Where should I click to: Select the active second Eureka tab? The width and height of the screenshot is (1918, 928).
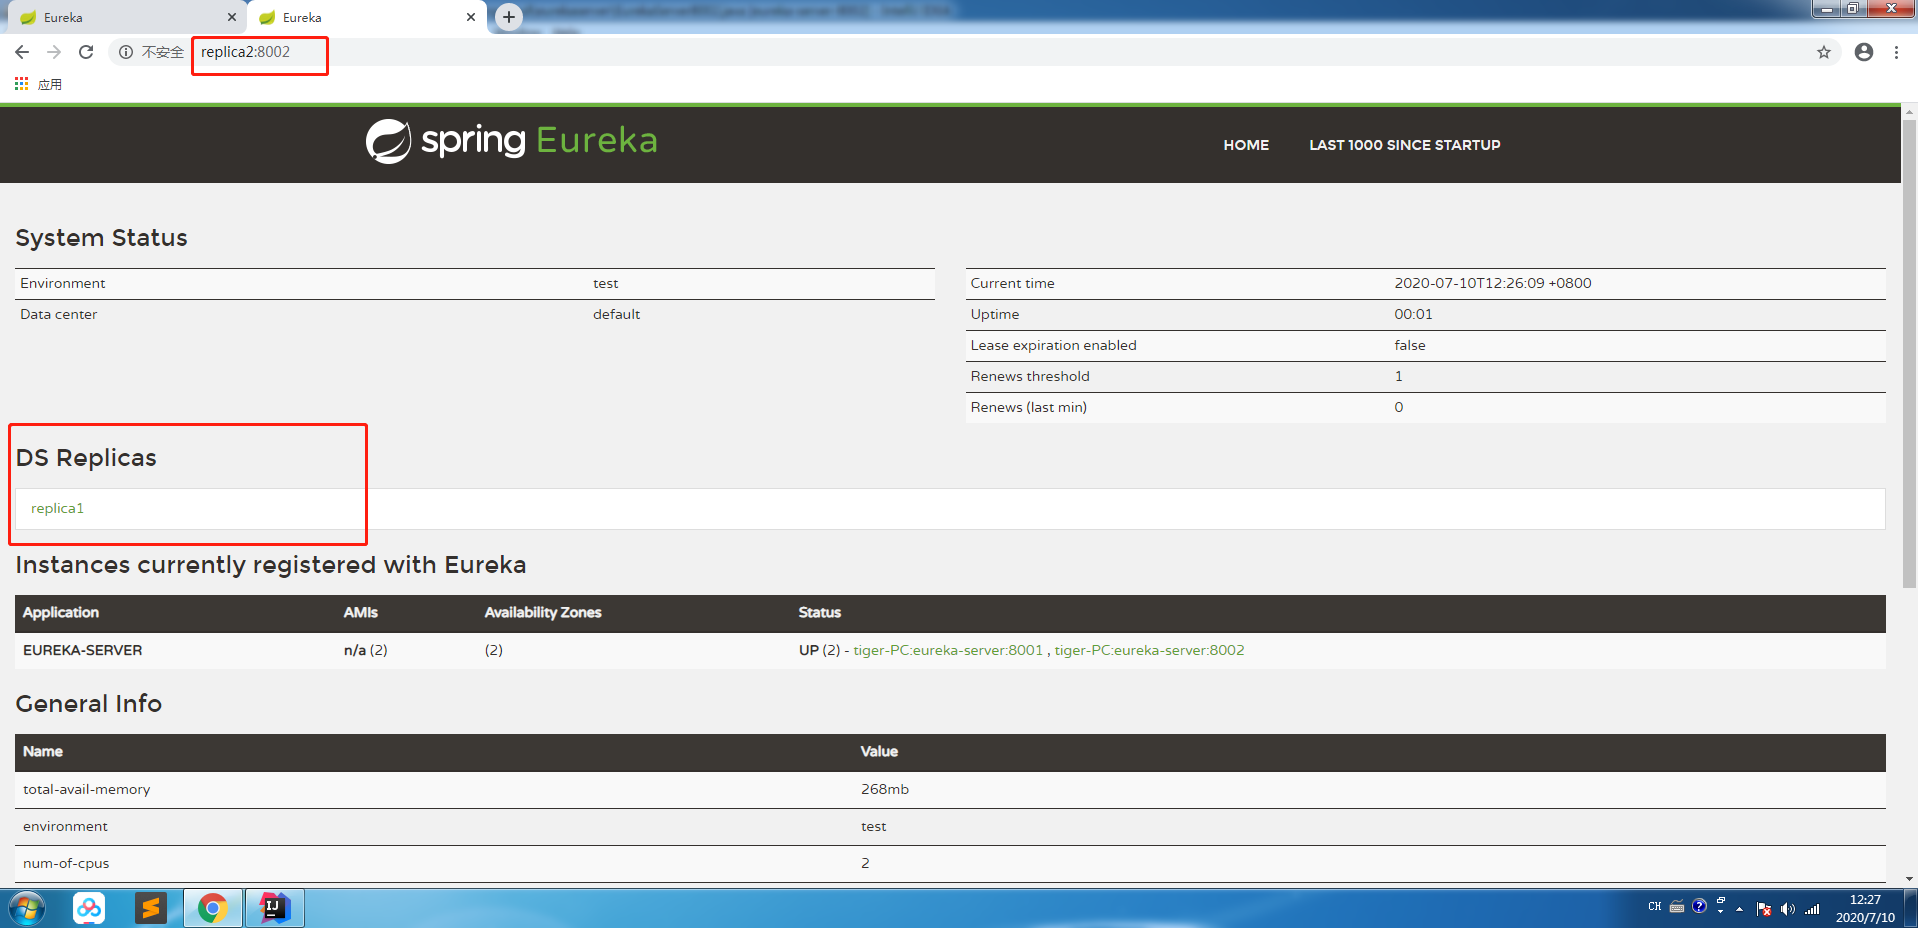point(366,17)
